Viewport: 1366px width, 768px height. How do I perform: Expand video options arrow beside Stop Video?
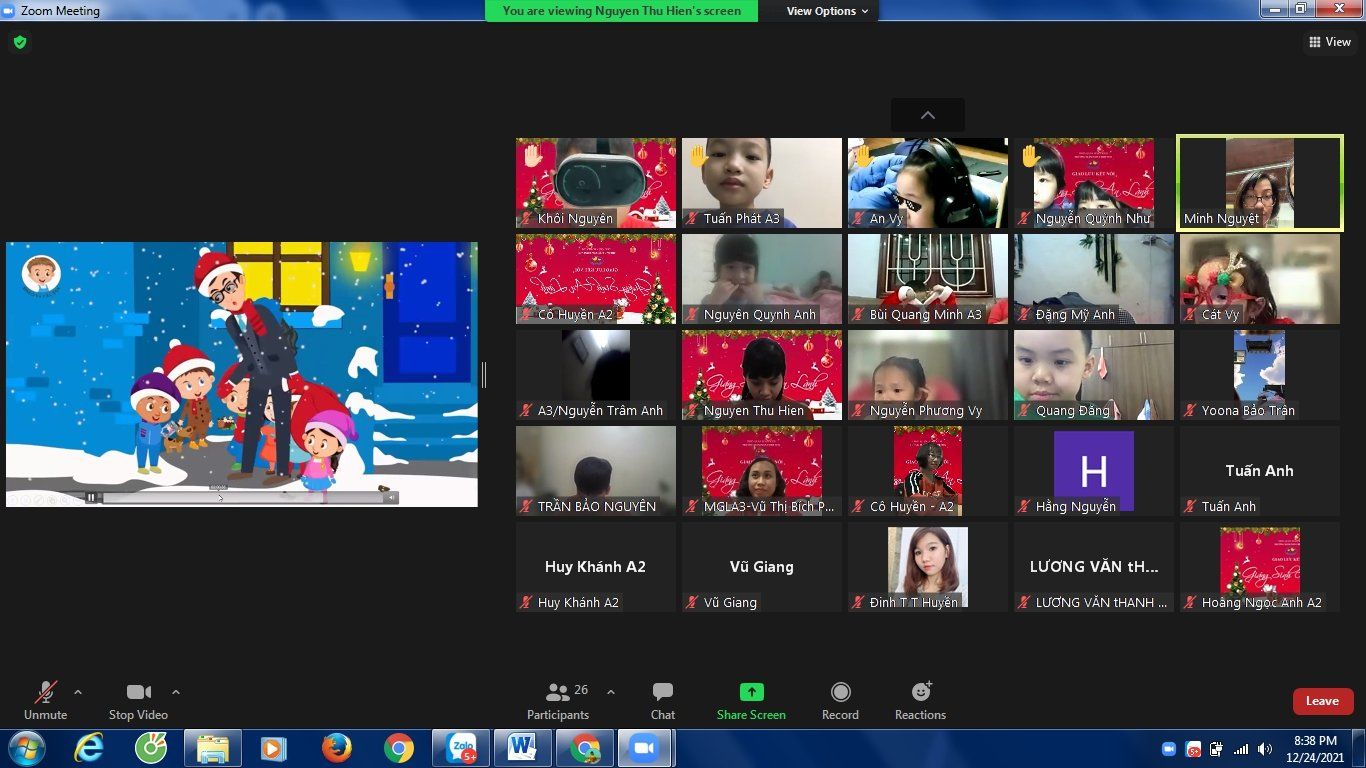(176, 692)
